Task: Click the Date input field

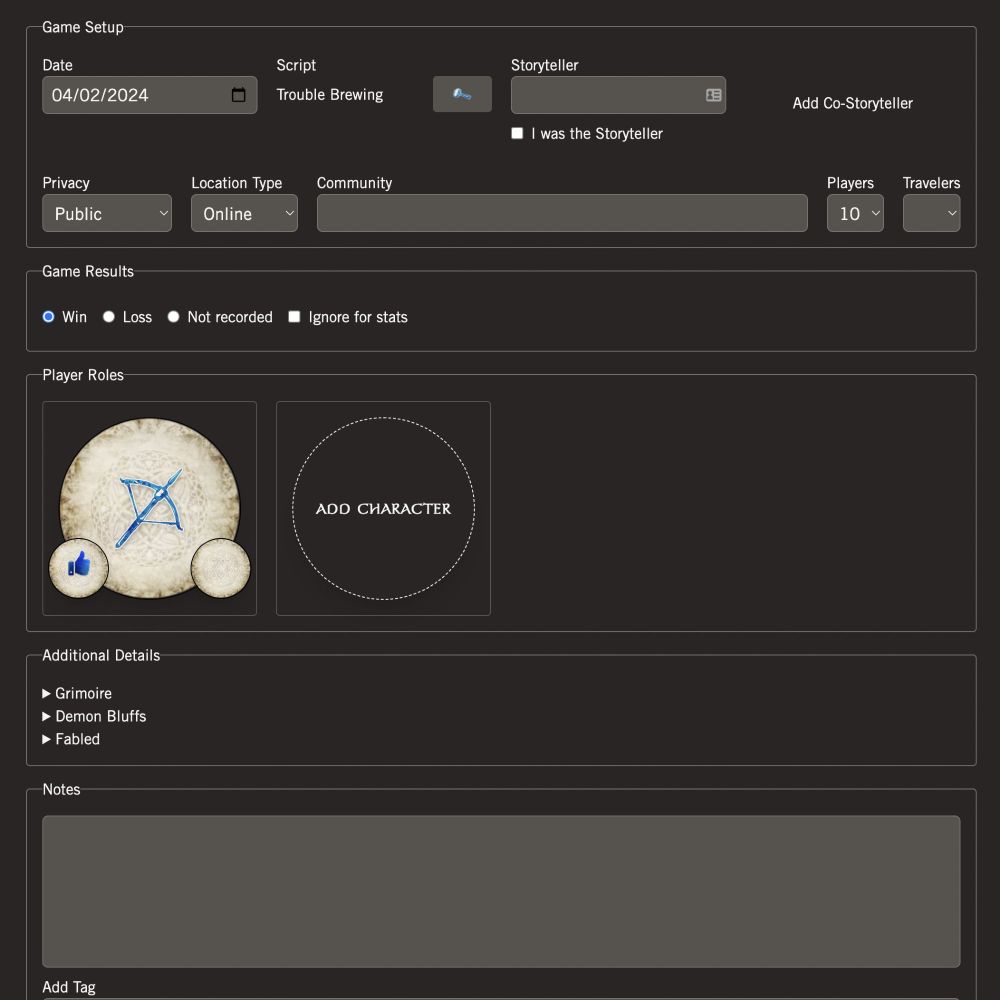Action: [150, 95]
